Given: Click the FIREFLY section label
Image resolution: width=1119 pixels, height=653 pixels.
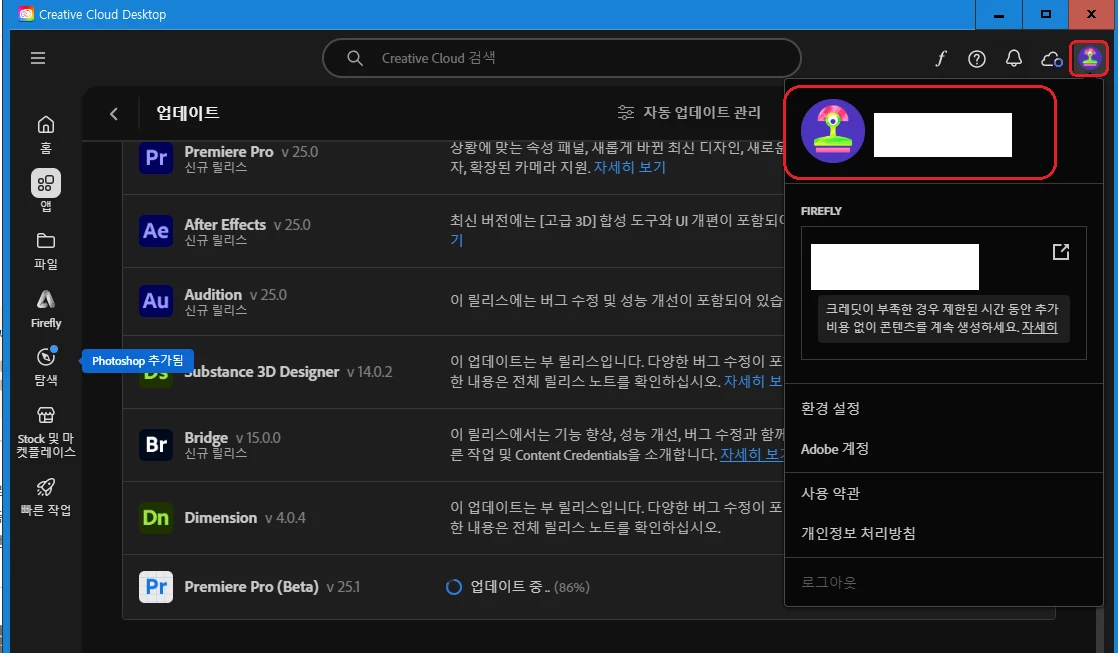Looking at the screenshot, I should click(x=821, y=211).
